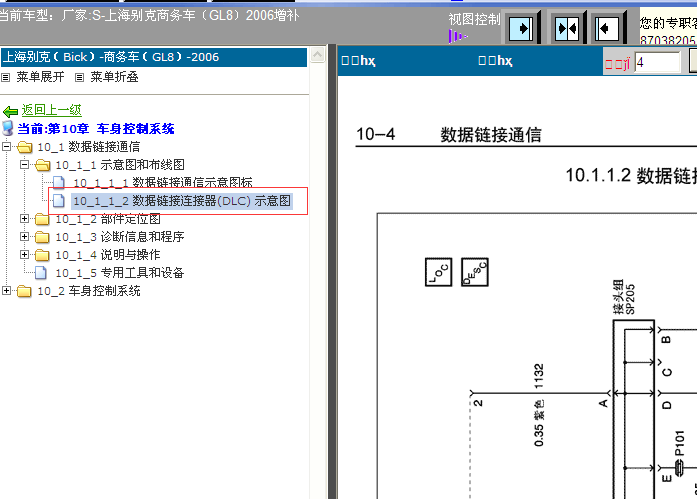Screen dimensions: 697x499
Task: Expand all menus via 菜单展开
Action: click(x=40, y=77)
